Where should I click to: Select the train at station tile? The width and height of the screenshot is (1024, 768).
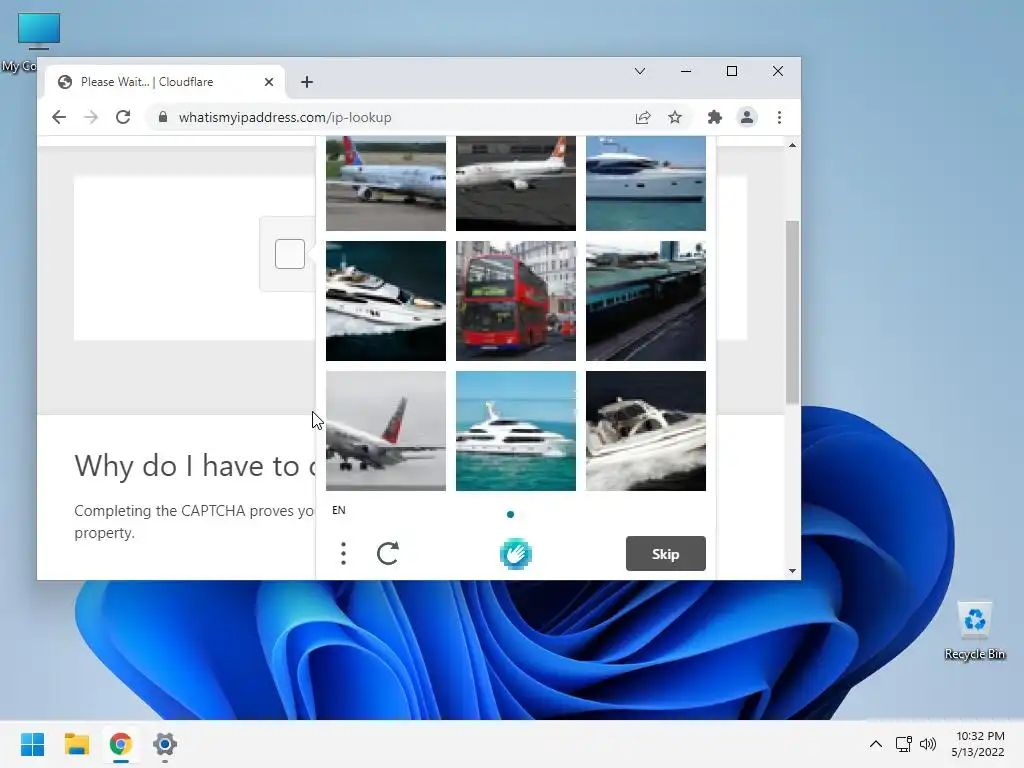[x=646, y=301]
